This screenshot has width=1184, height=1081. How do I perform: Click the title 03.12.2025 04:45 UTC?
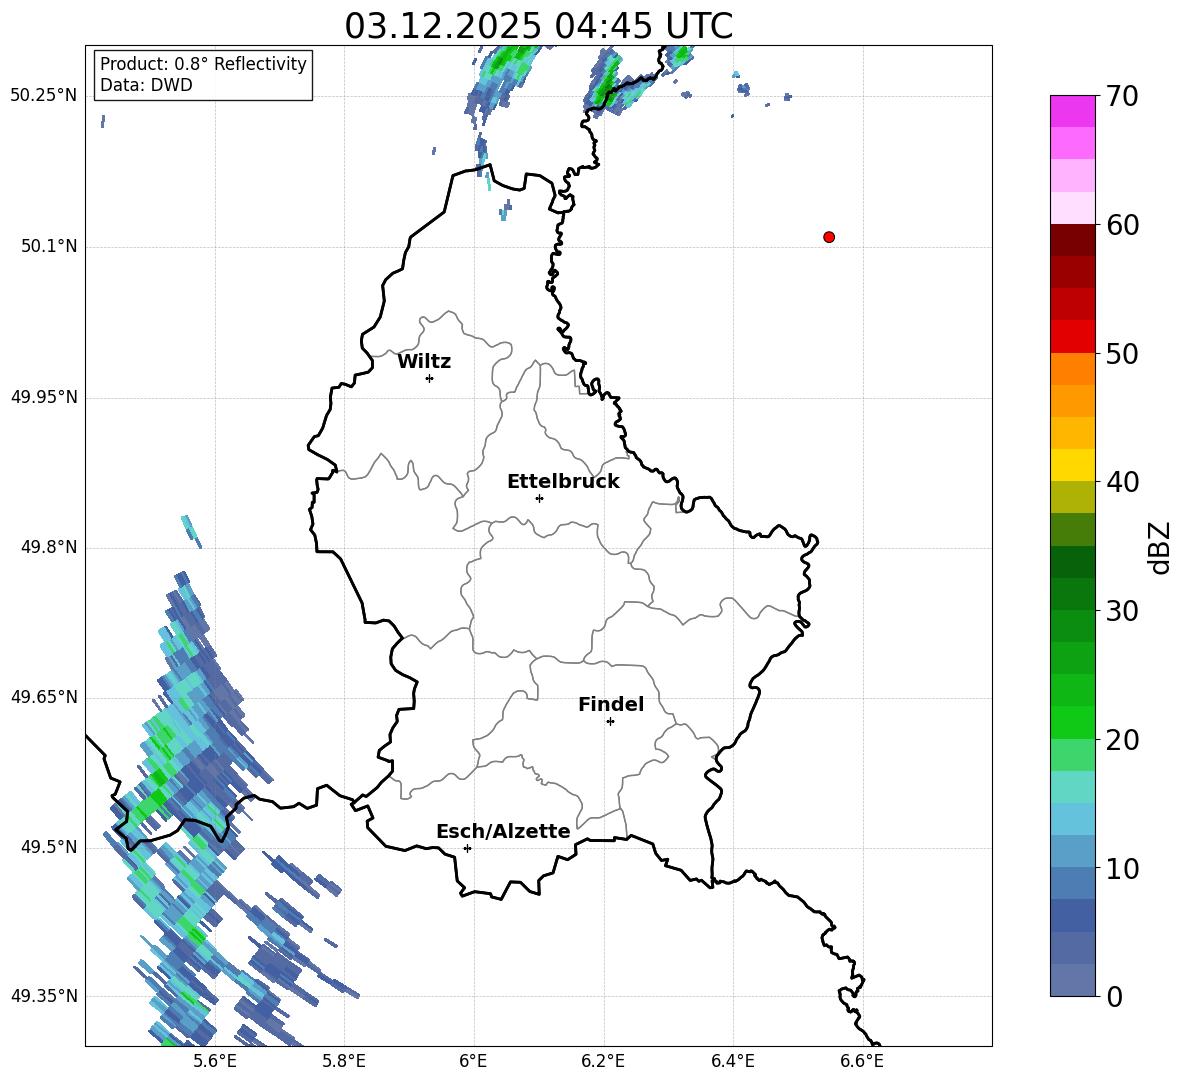(538, 26)
